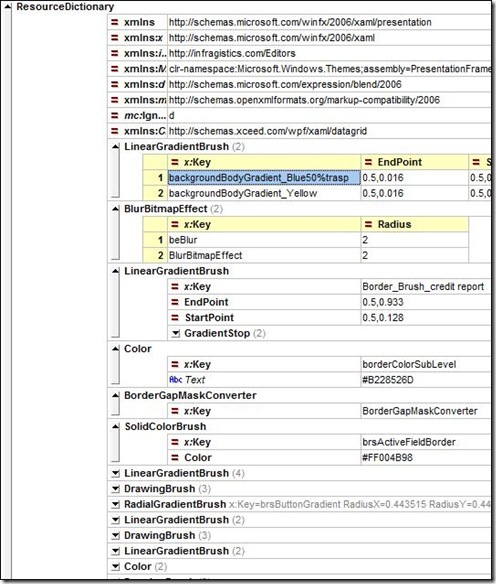Click the EndPoint column header in gradient table
Screen dimensions: 496x584
coord(414,162)
